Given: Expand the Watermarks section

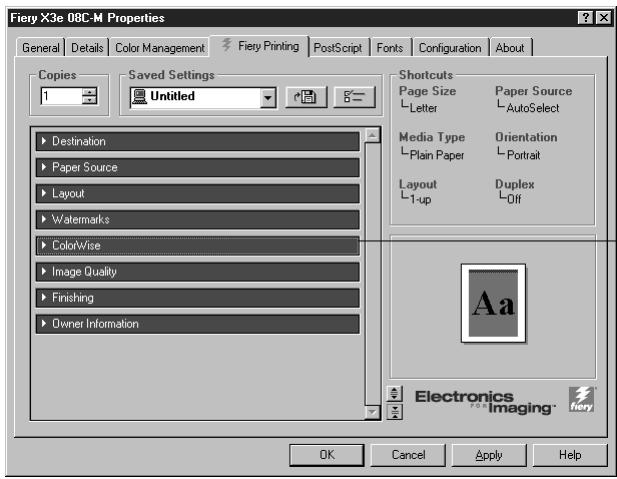Looking at the screenshot, I should (x=198, y=220).
